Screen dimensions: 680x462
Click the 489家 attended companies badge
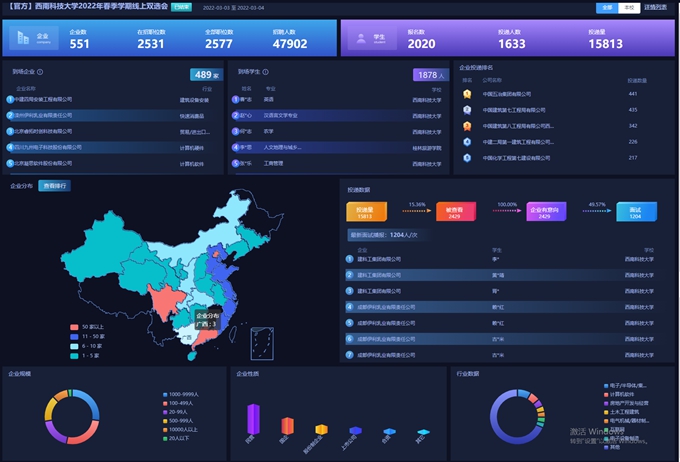[206, 75]
